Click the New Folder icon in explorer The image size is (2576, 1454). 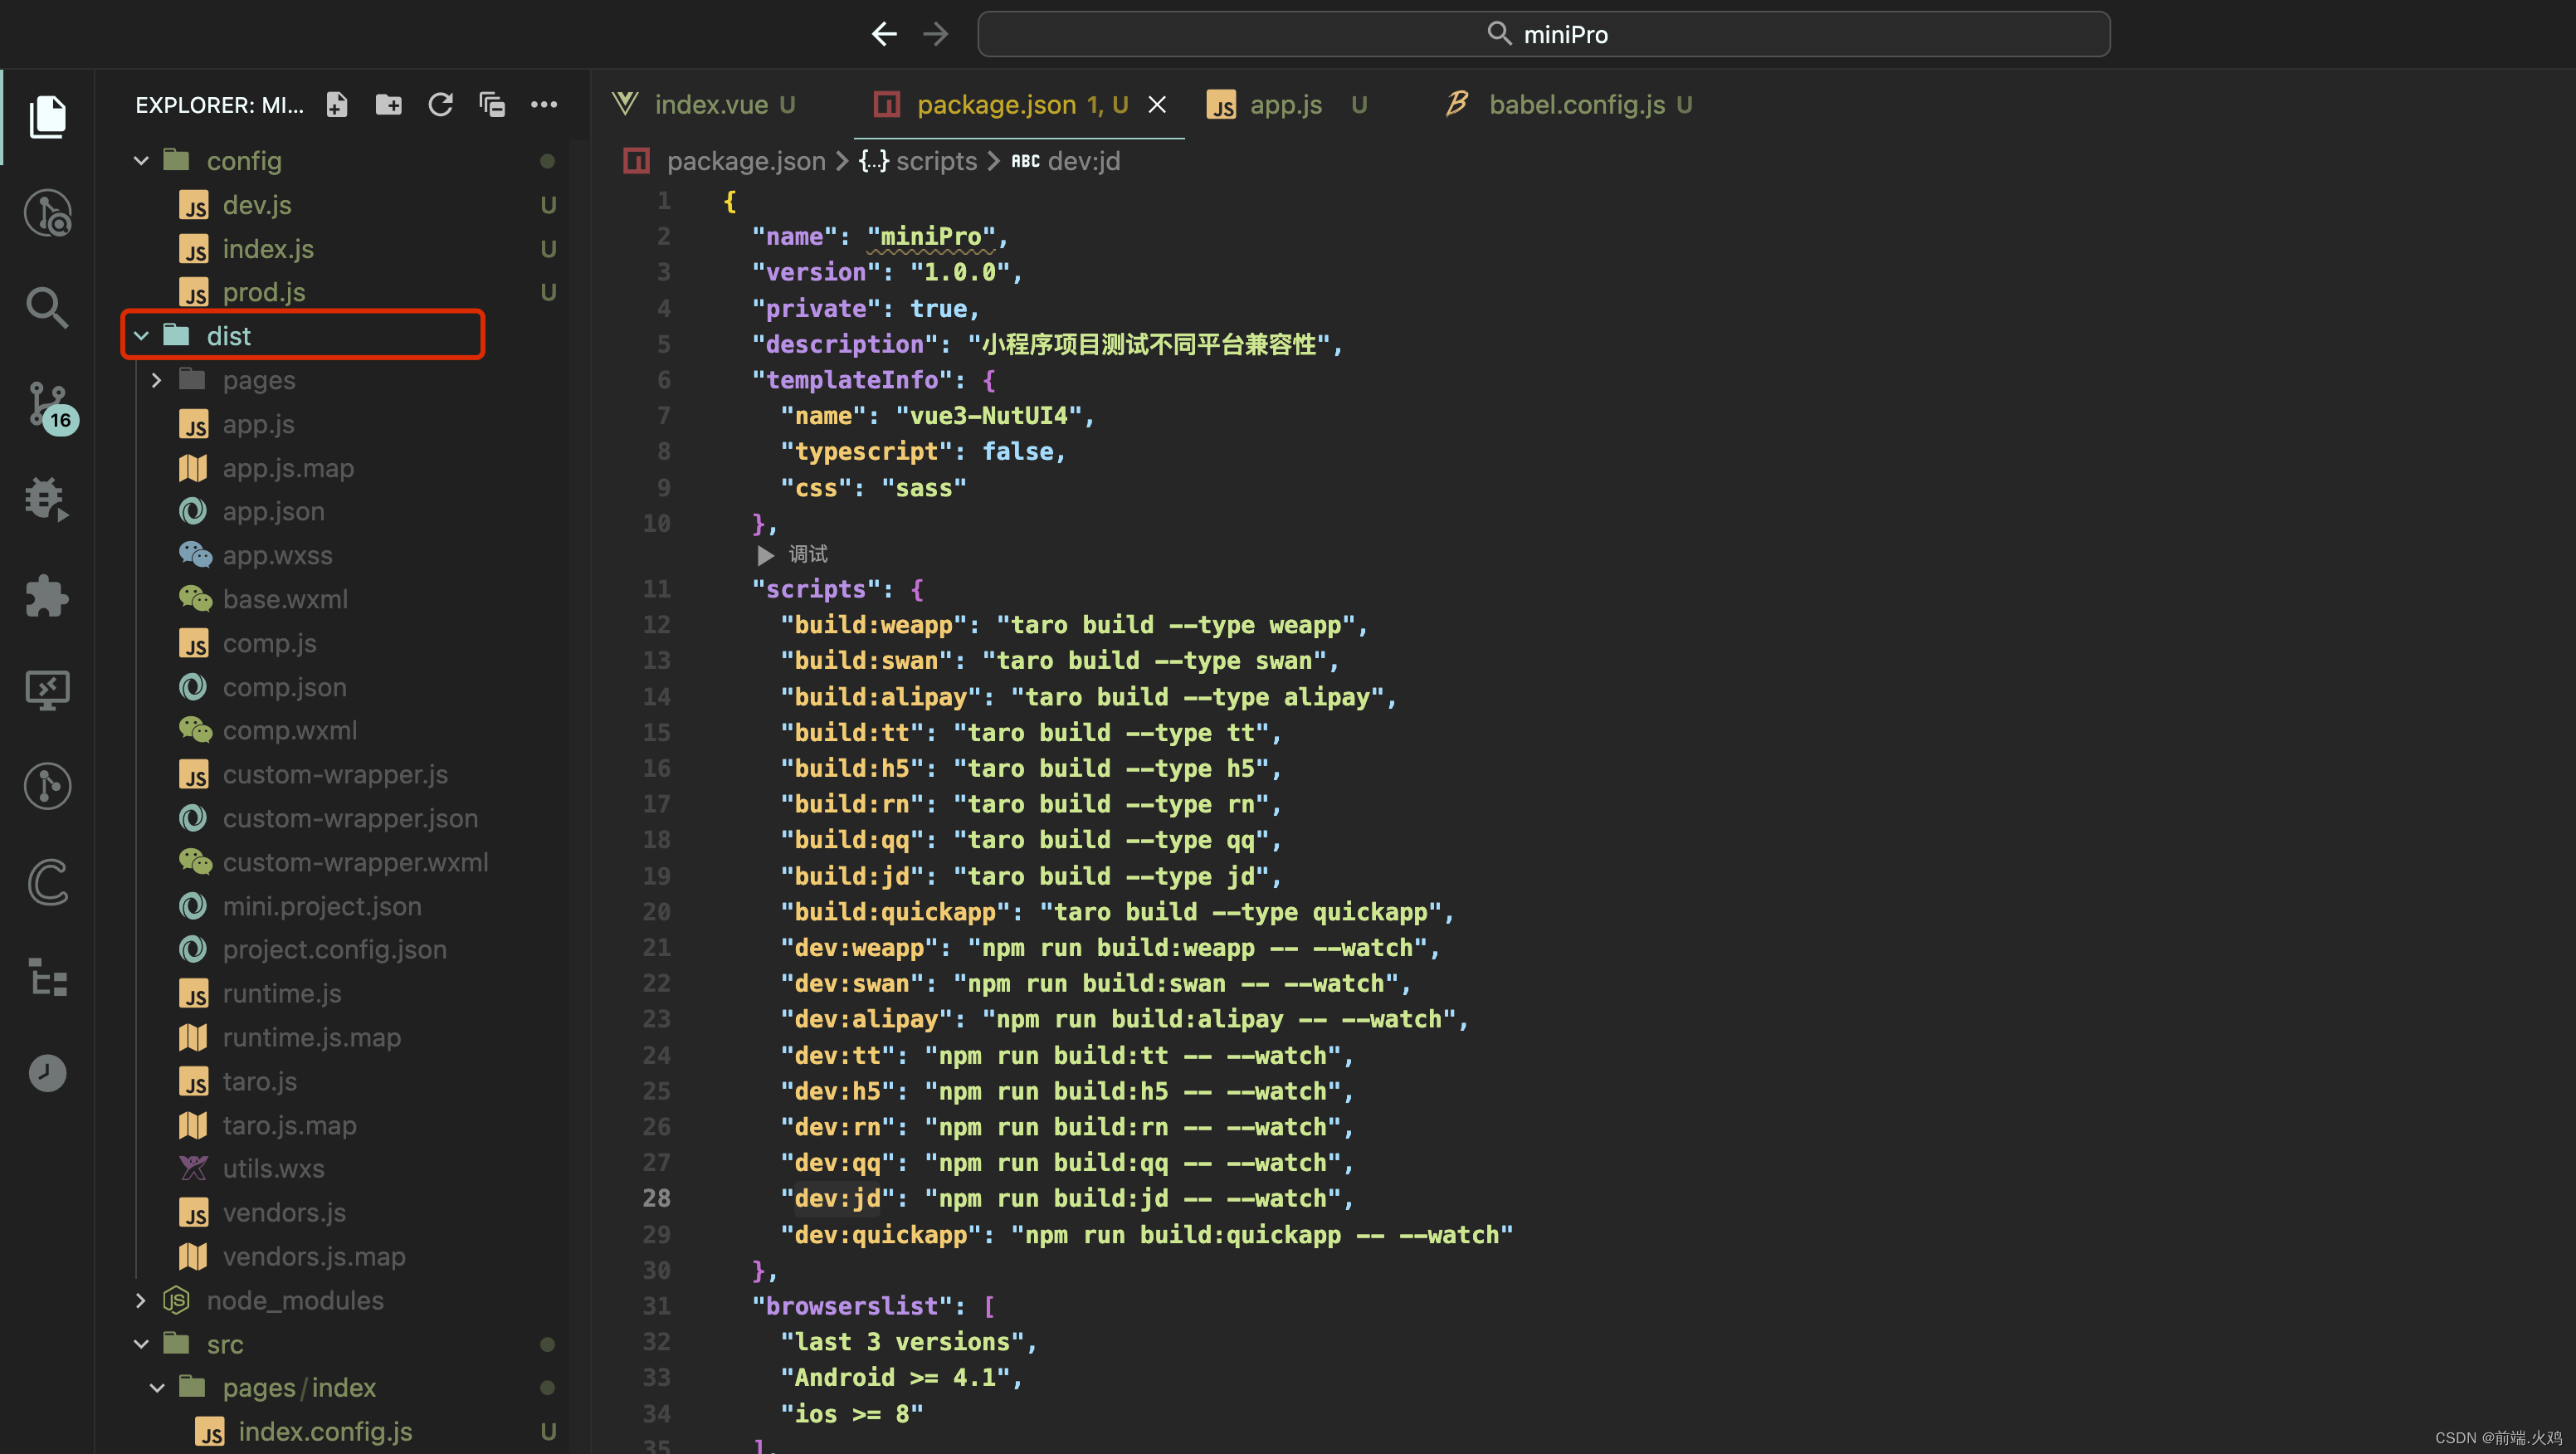pos(388,104)
